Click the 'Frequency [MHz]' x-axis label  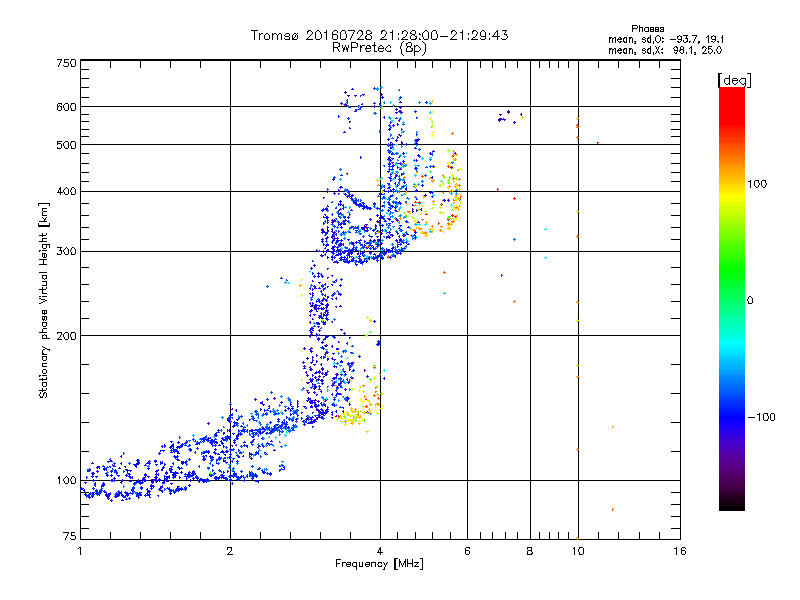coord(379,564)
